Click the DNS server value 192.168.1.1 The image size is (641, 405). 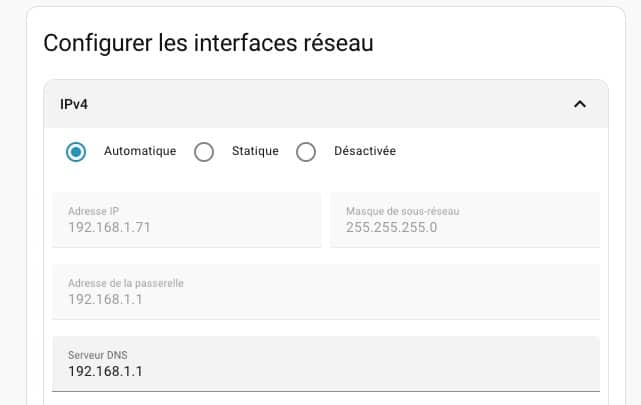click(106, 371)
